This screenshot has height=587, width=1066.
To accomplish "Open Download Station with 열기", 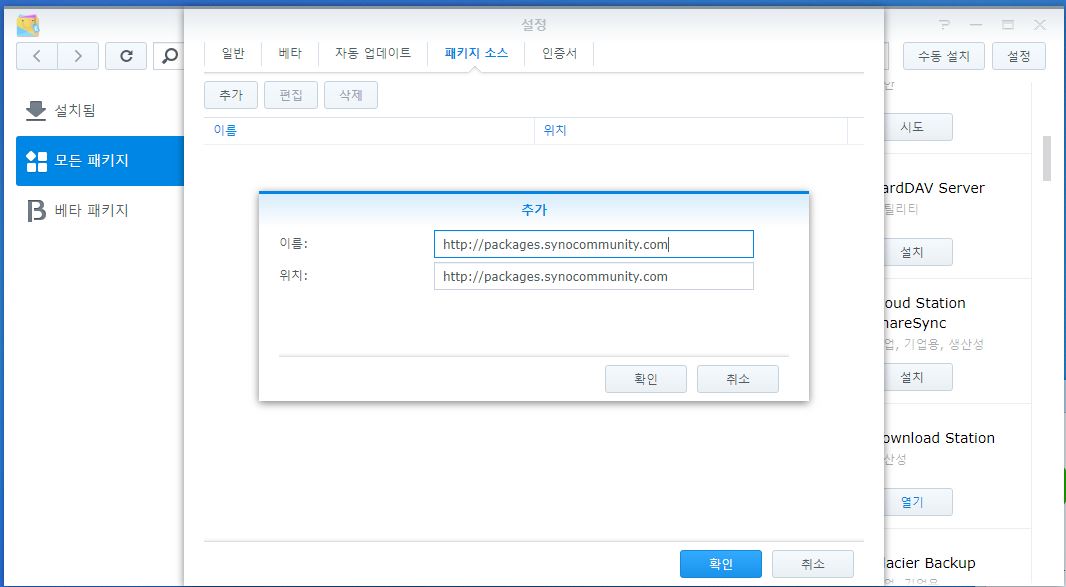I will [918, 502].
